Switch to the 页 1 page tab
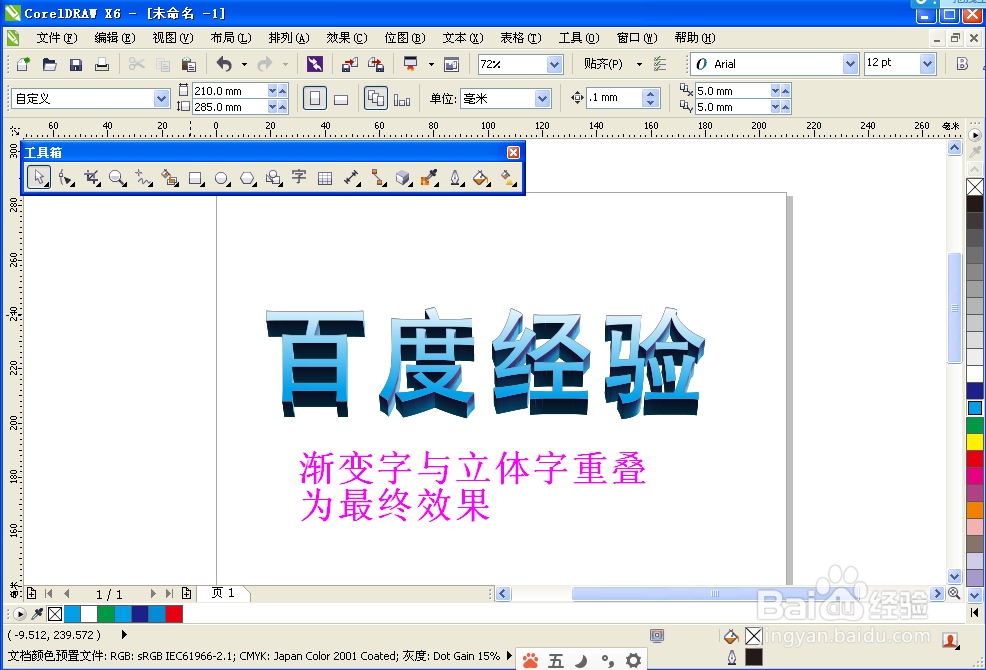The height and width of the screenshot is (670, 986). tap(224, 593)
